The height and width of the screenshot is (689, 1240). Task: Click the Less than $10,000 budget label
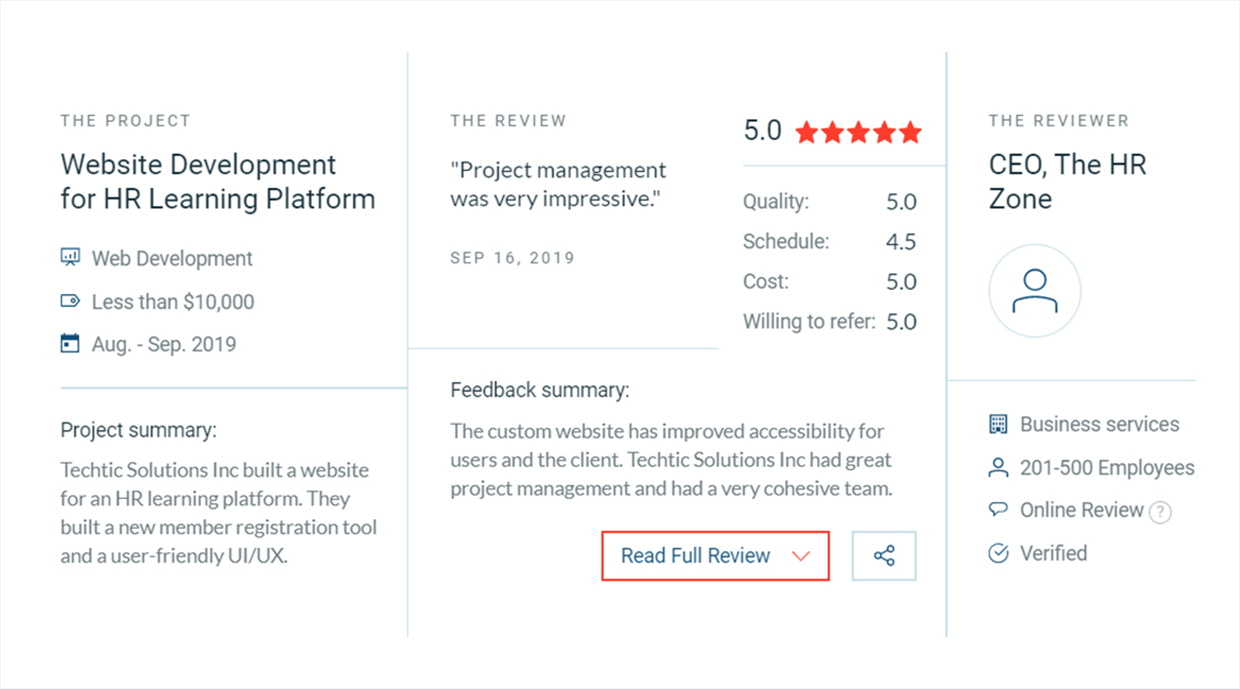(x=172, y=301)
